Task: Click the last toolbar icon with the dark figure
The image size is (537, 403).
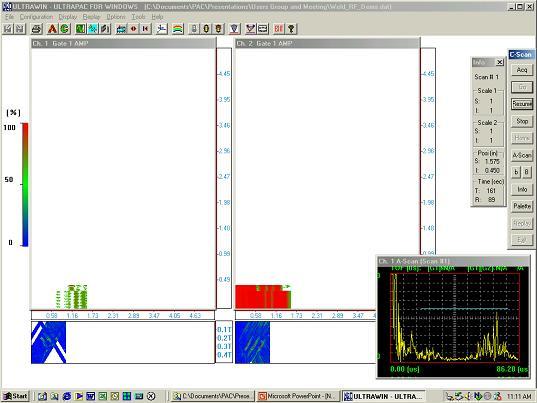Action: click(x=291, y=29)
